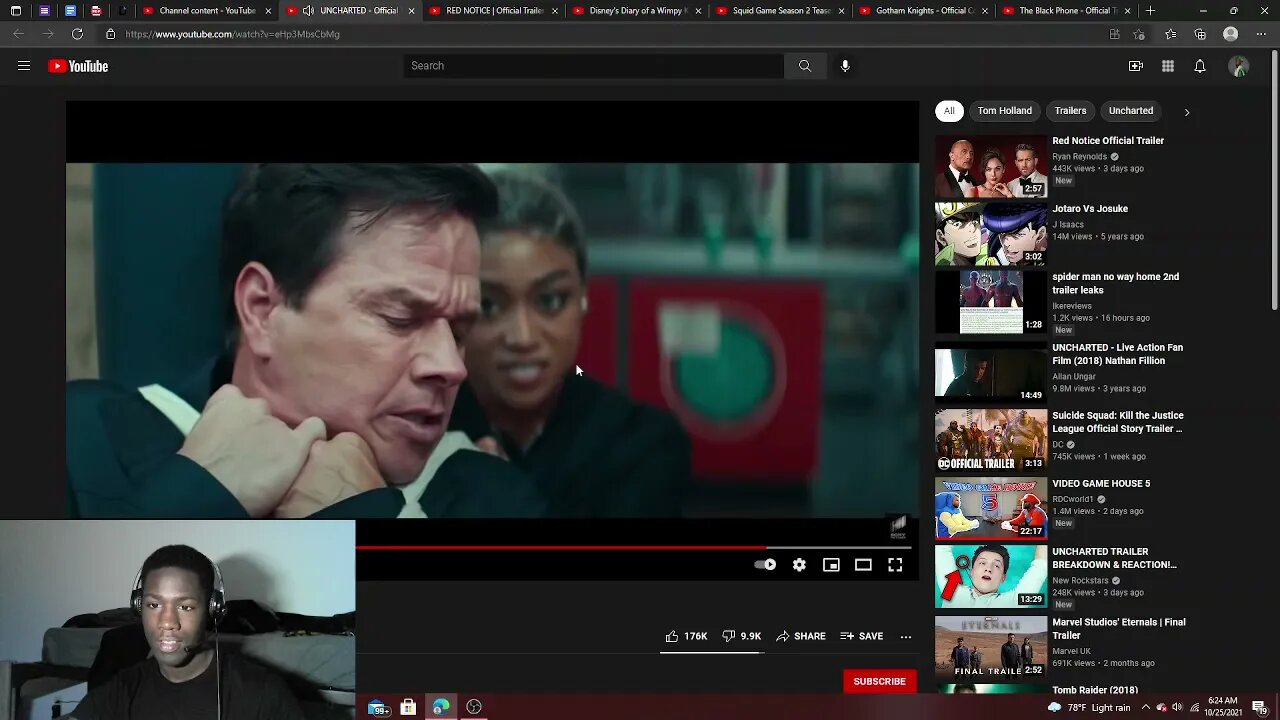This screenshot has height=720, width=1280.
Task: Go to the YouTube home logo
Action: point(78,66)
